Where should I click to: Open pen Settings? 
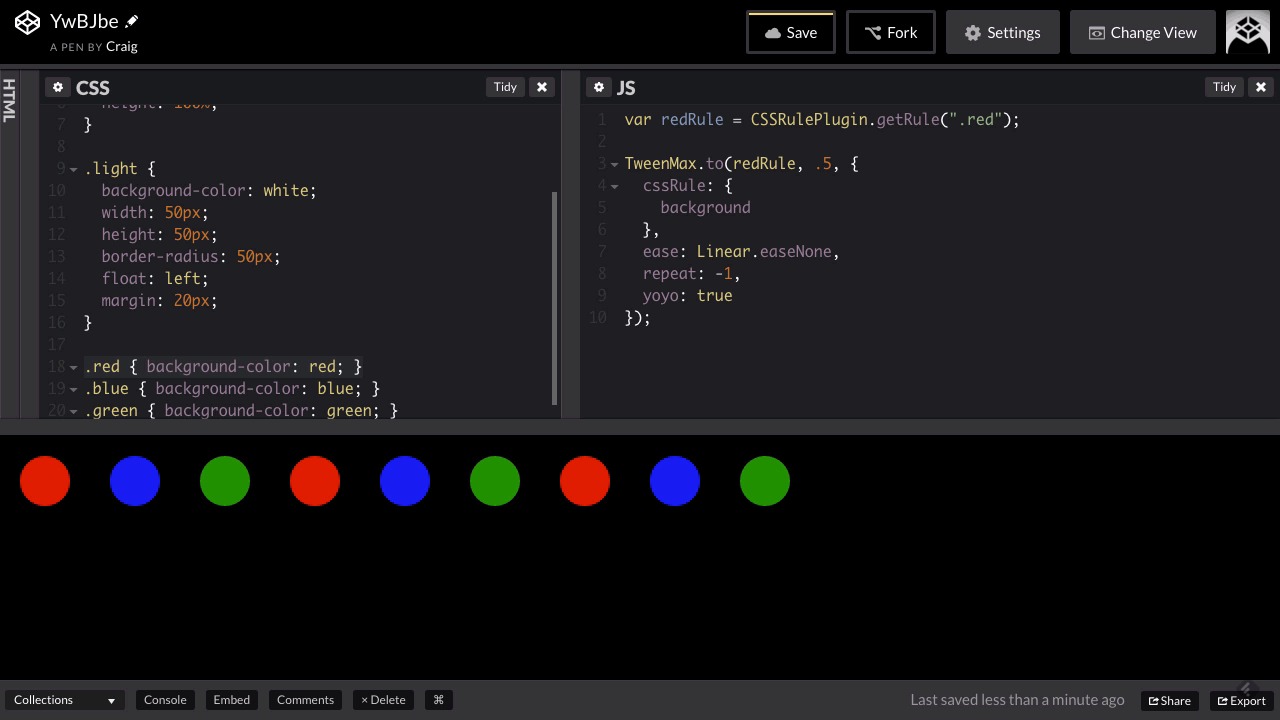pyautogui.click(x=1003, y=32)
